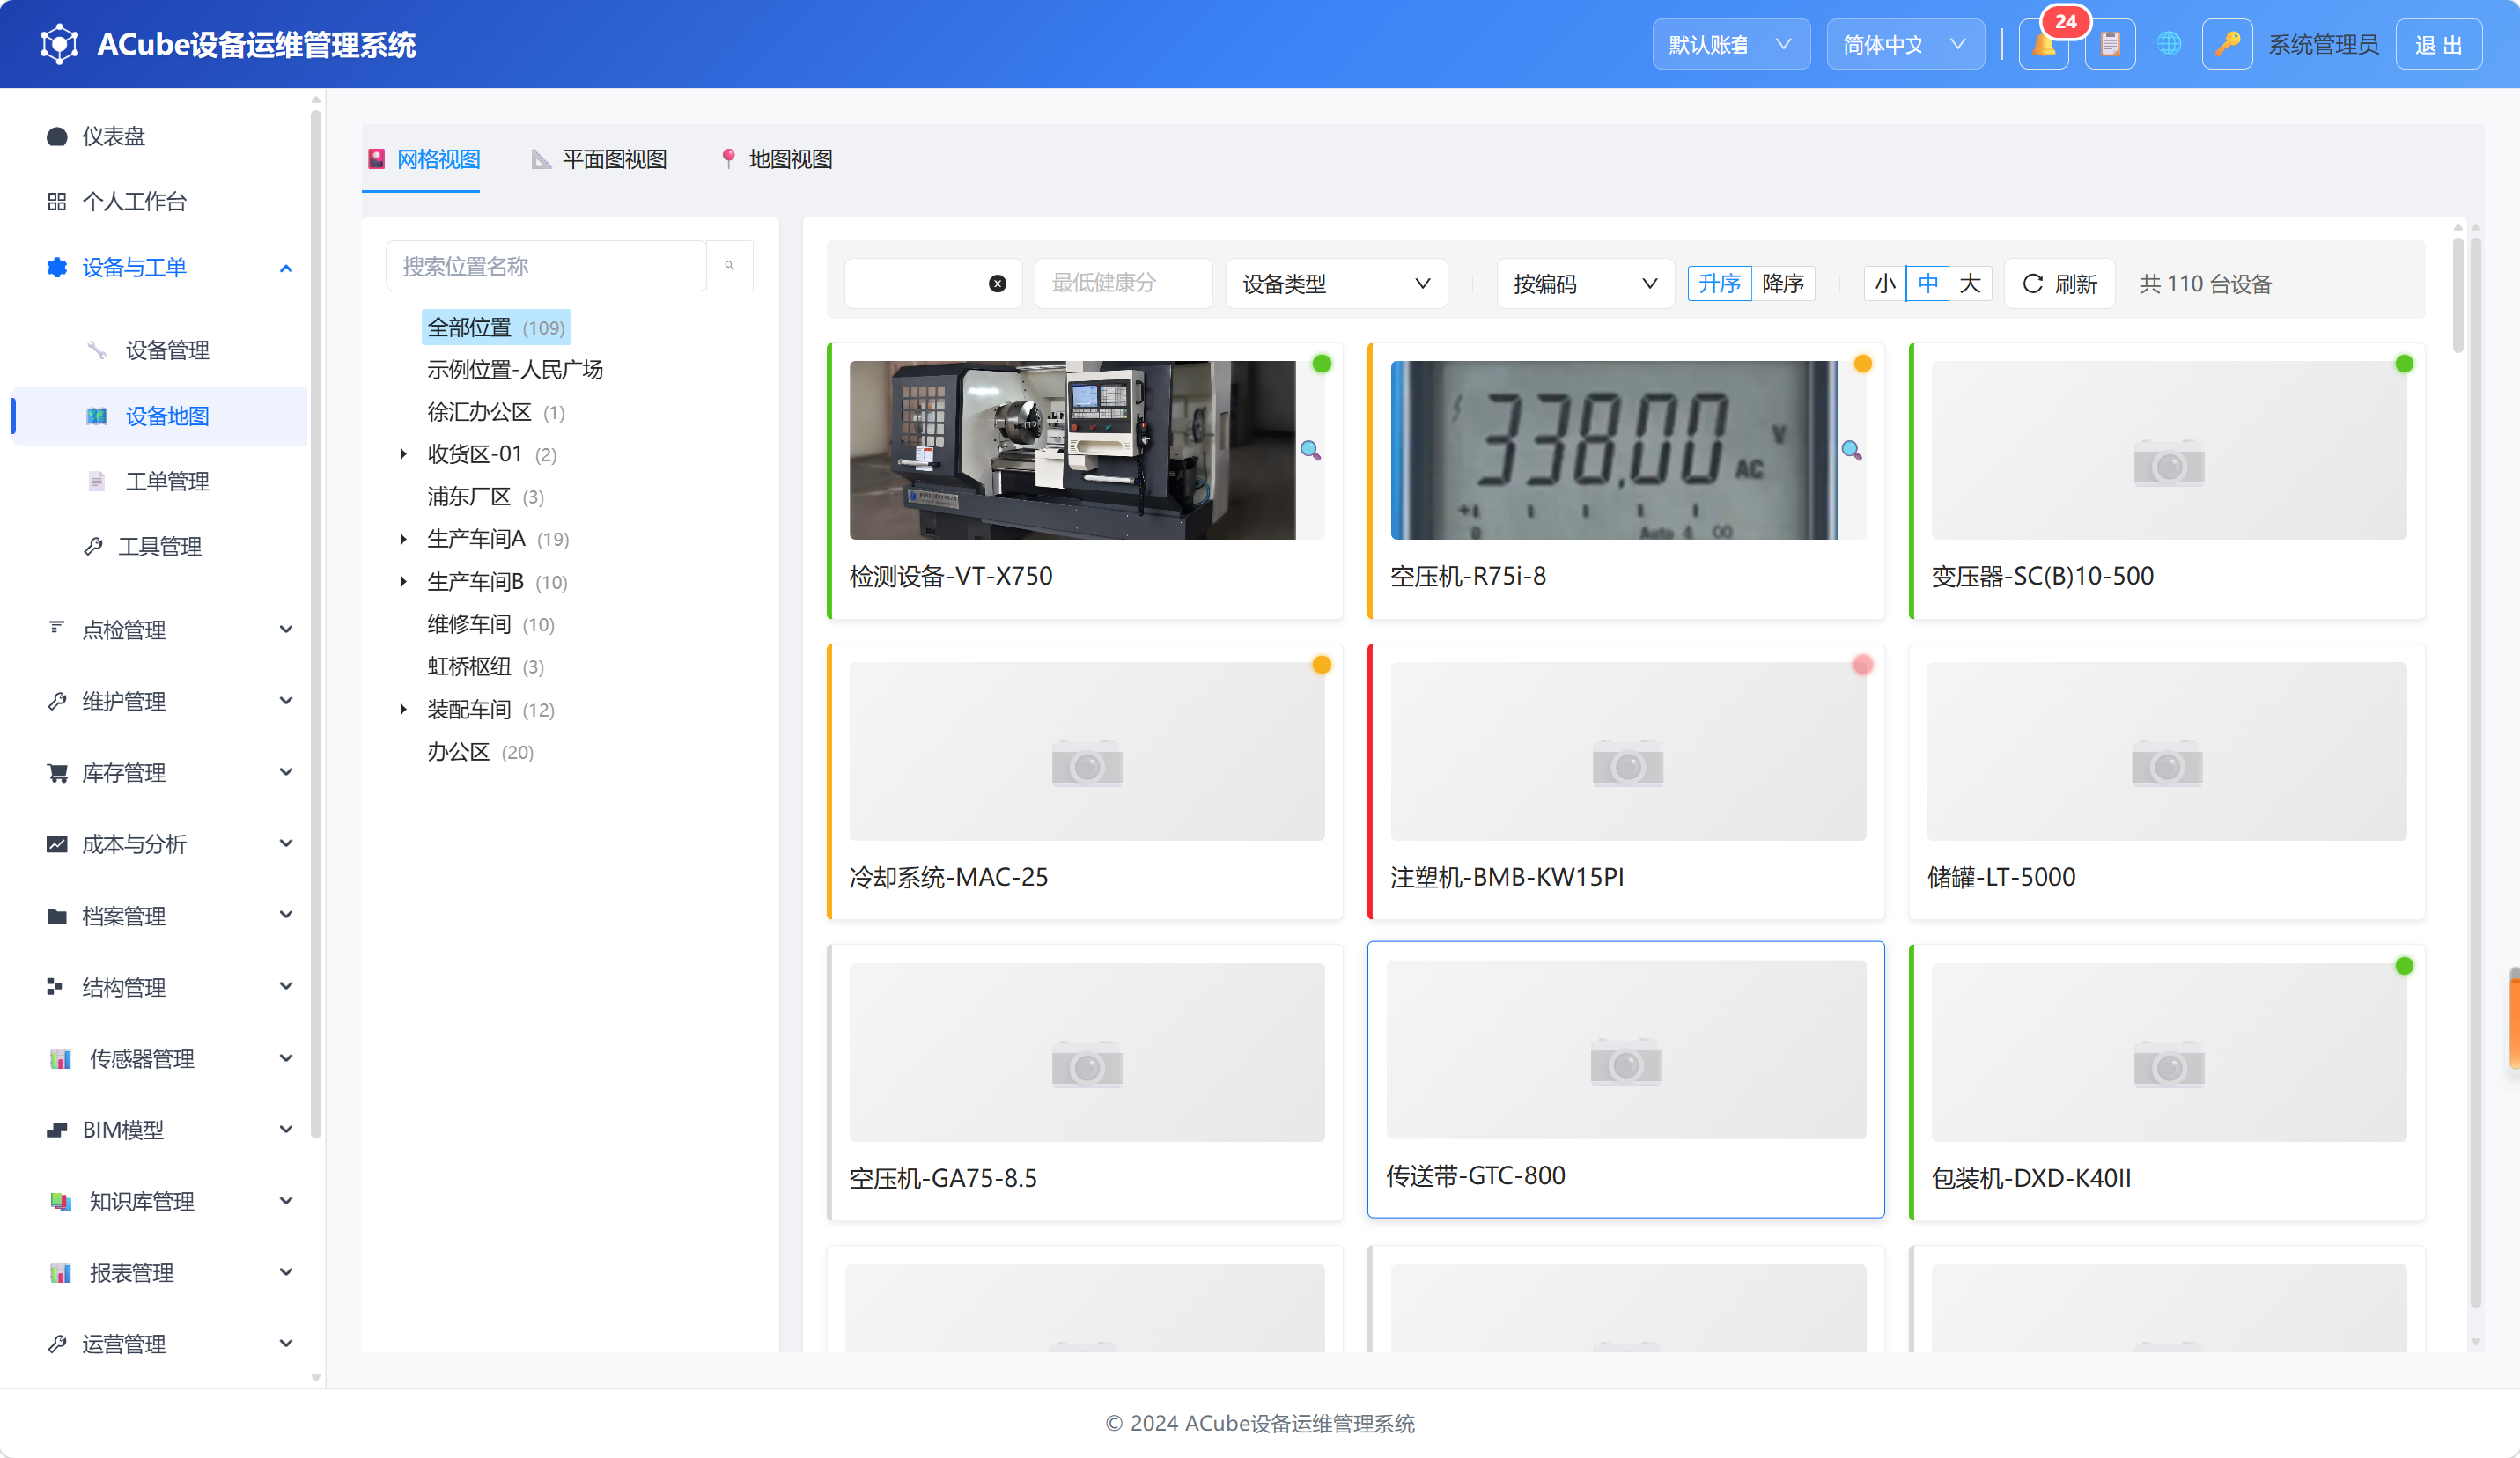Click the key icon in header

[2227, 45]
